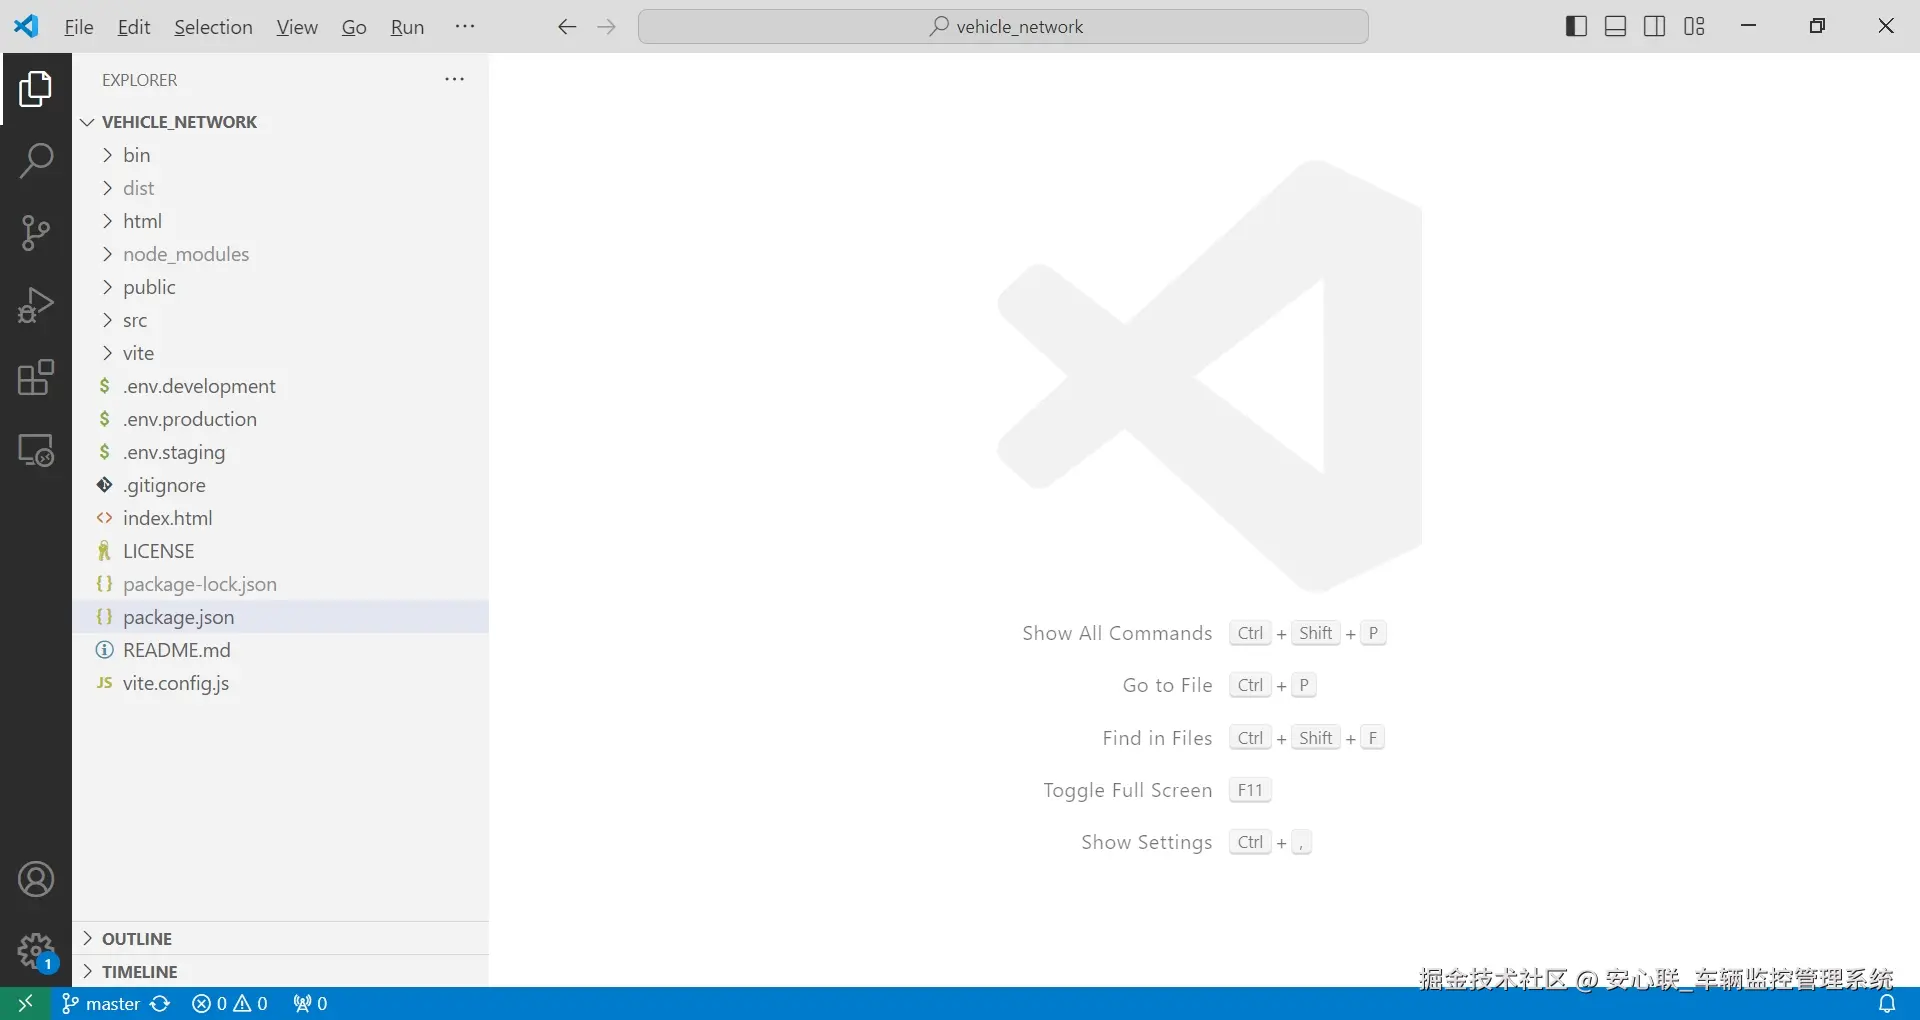Open the vite.config.js file
The image size is (1920, 1020).
(281, 683)
